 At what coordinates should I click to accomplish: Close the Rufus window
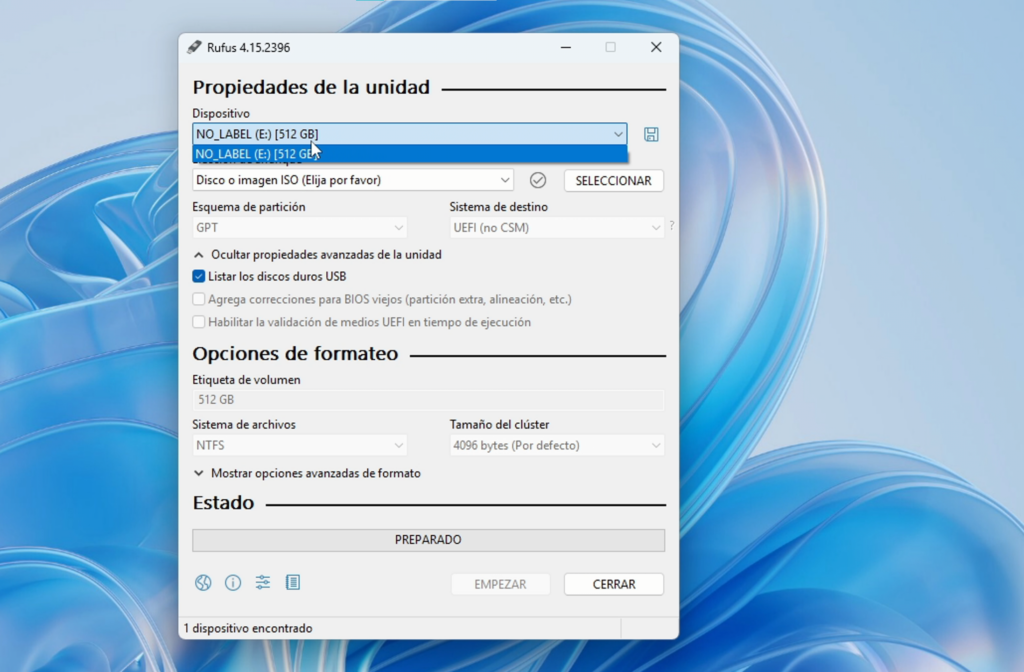[x=656, y=47]
